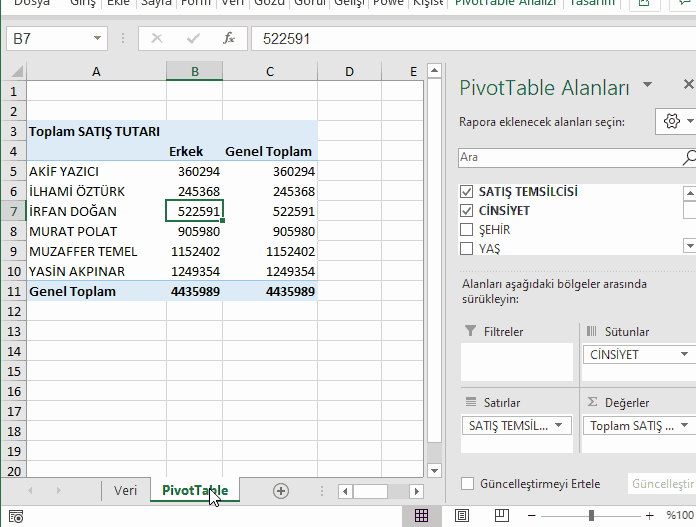The height and width of the screenshot is (527, 696).
Task: Enable Güncelleştirmeyi Ertele checkbox
Action: coord(467,483)
